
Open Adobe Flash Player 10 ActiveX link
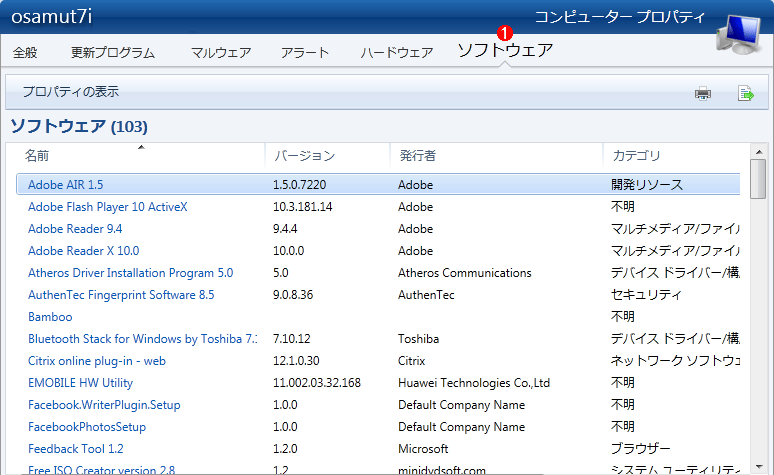point(108,207)
